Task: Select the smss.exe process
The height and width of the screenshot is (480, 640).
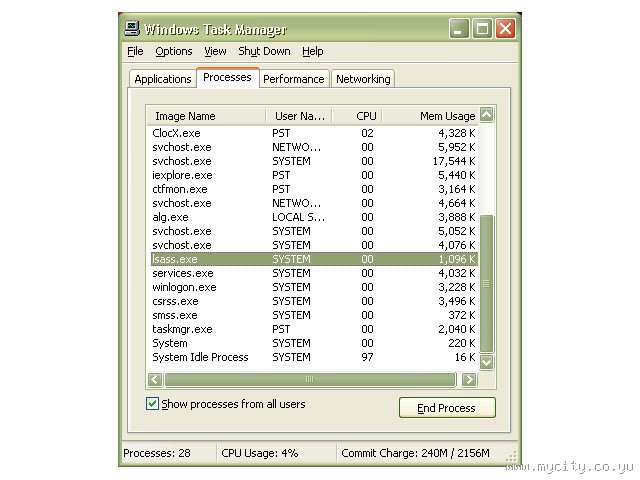Action: tap(313, 315)
